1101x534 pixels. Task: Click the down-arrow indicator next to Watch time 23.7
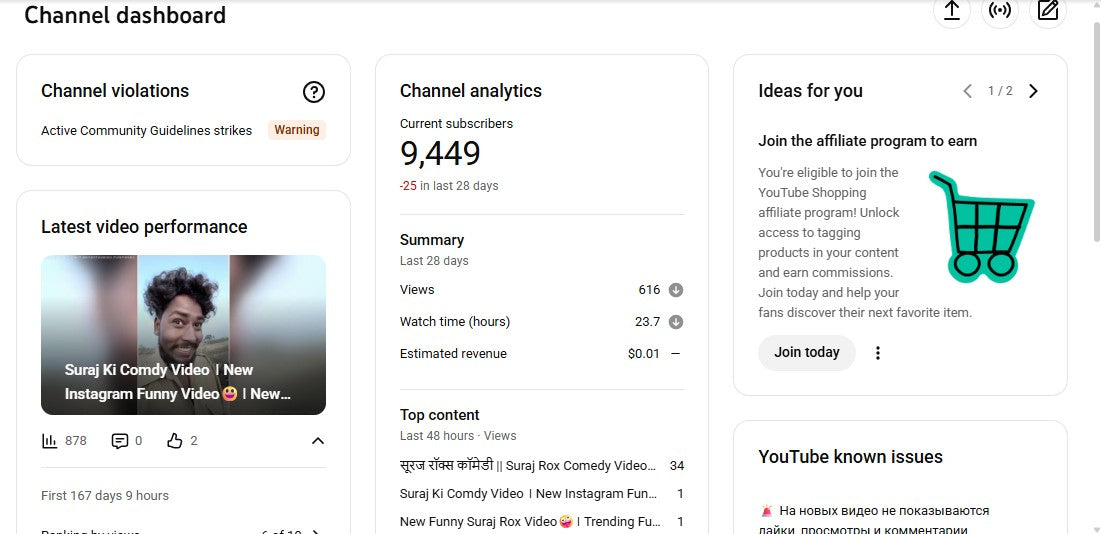click(x=675, y=322)
